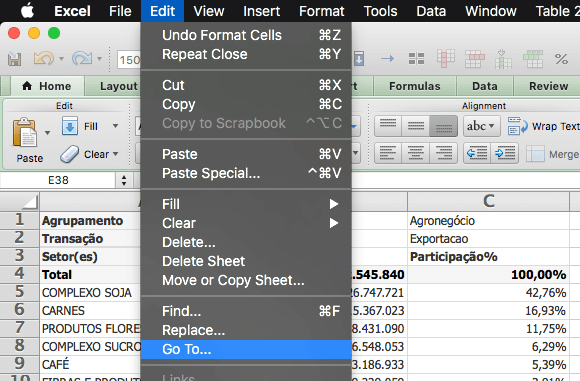Click the Merge button

click(x=553, y=154)
